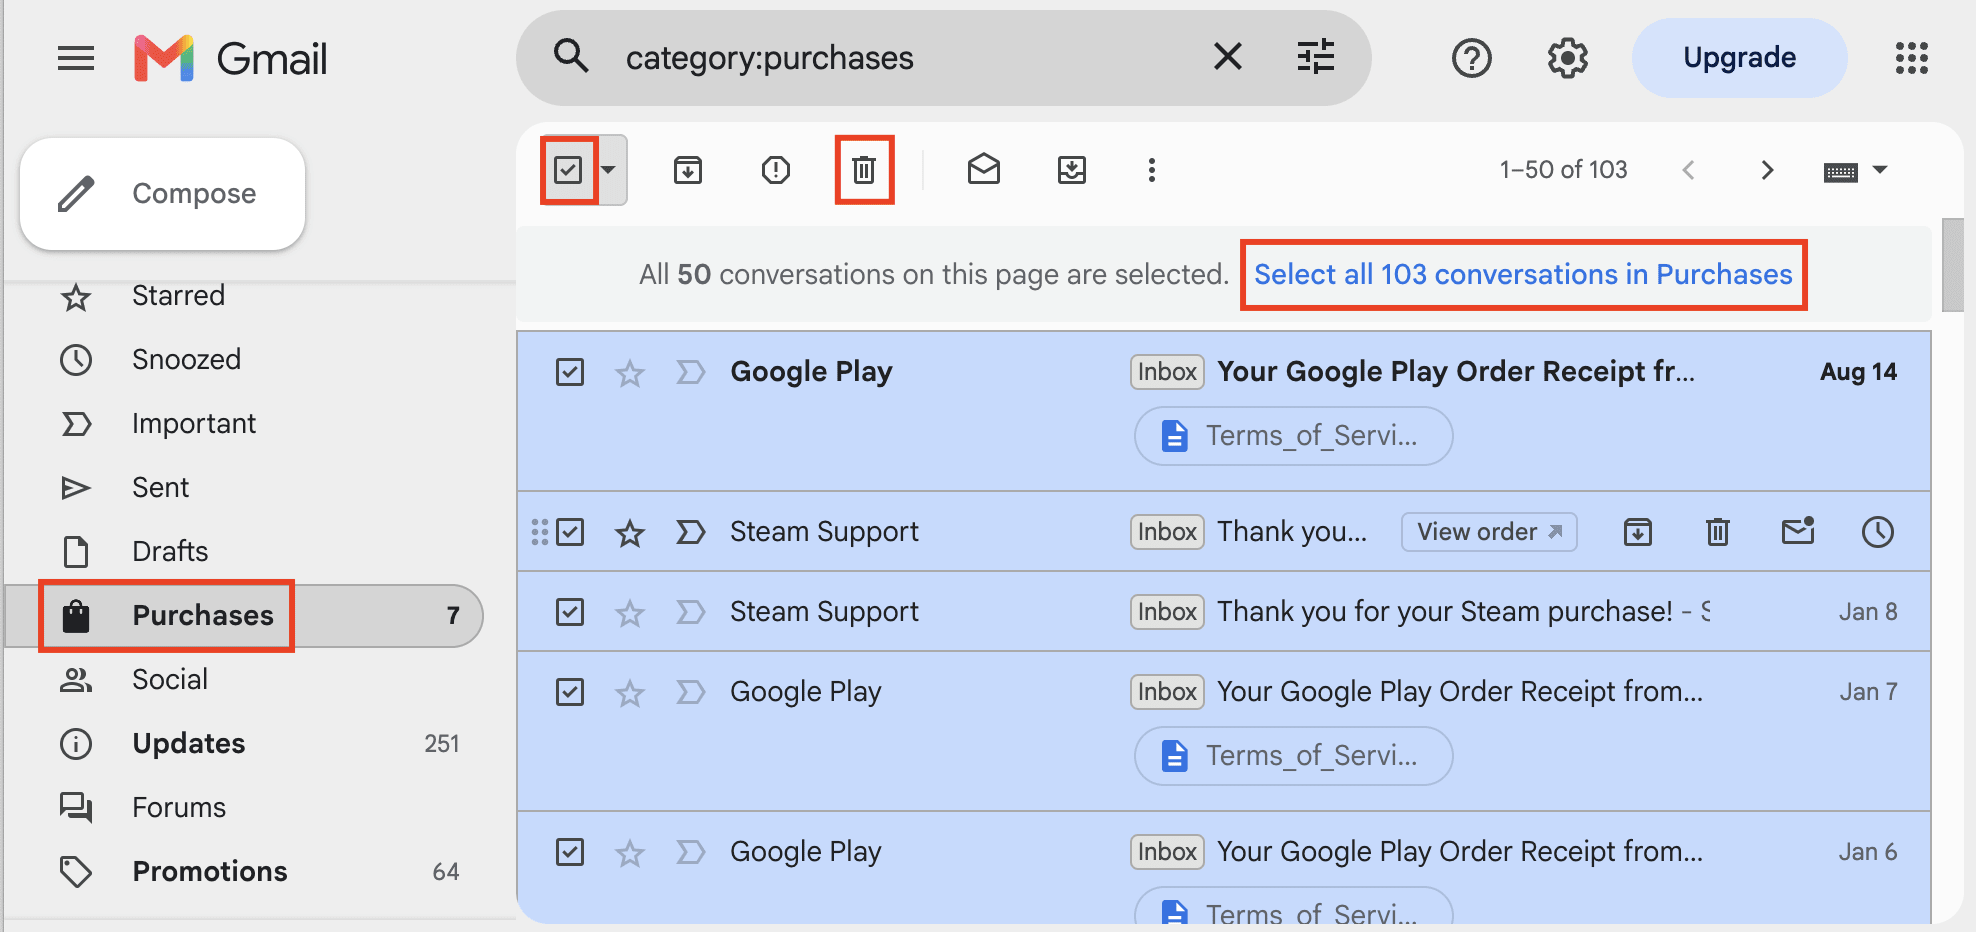Click the search magnifier icon

tap(571, 56)
